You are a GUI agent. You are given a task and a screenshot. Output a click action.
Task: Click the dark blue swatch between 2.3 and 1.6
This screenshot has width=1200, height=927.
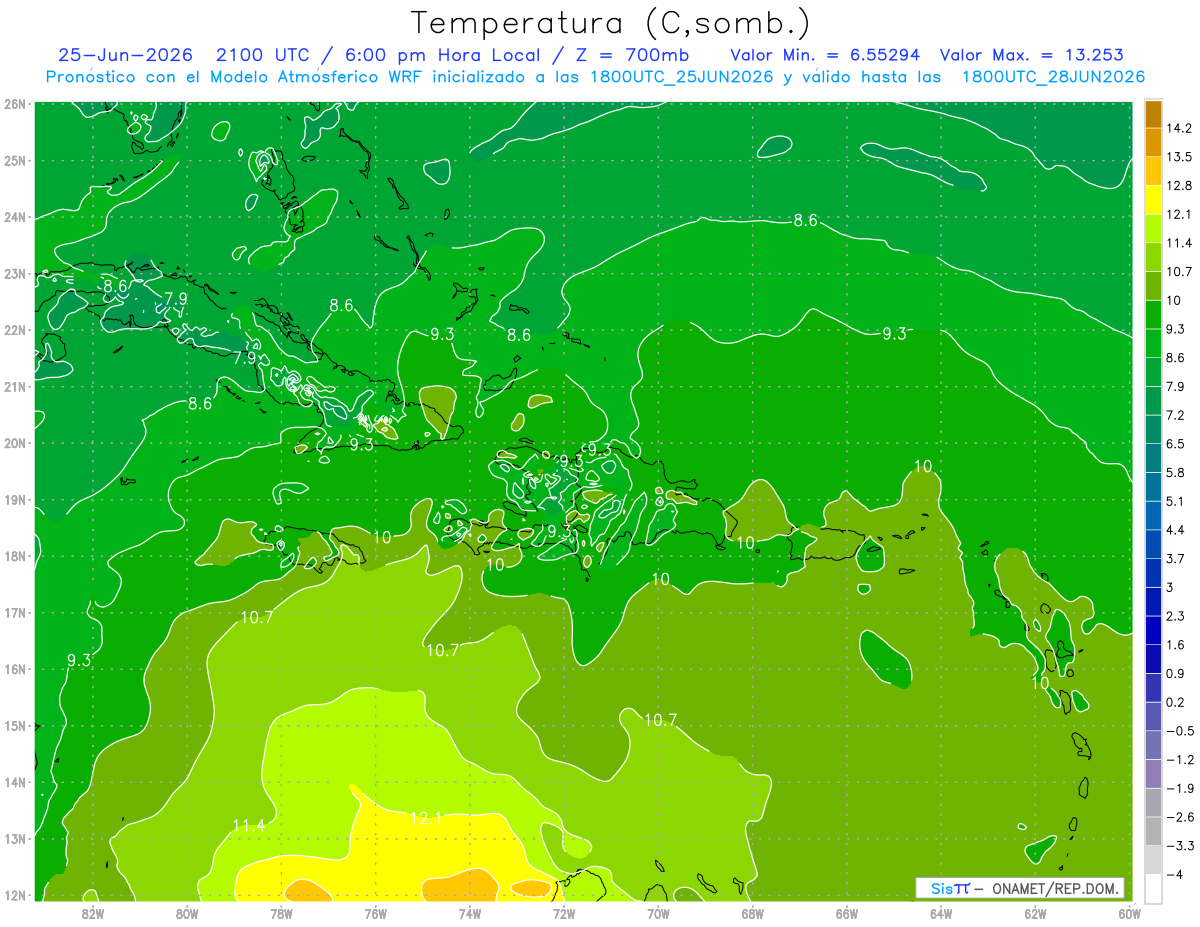(1153, 630)
